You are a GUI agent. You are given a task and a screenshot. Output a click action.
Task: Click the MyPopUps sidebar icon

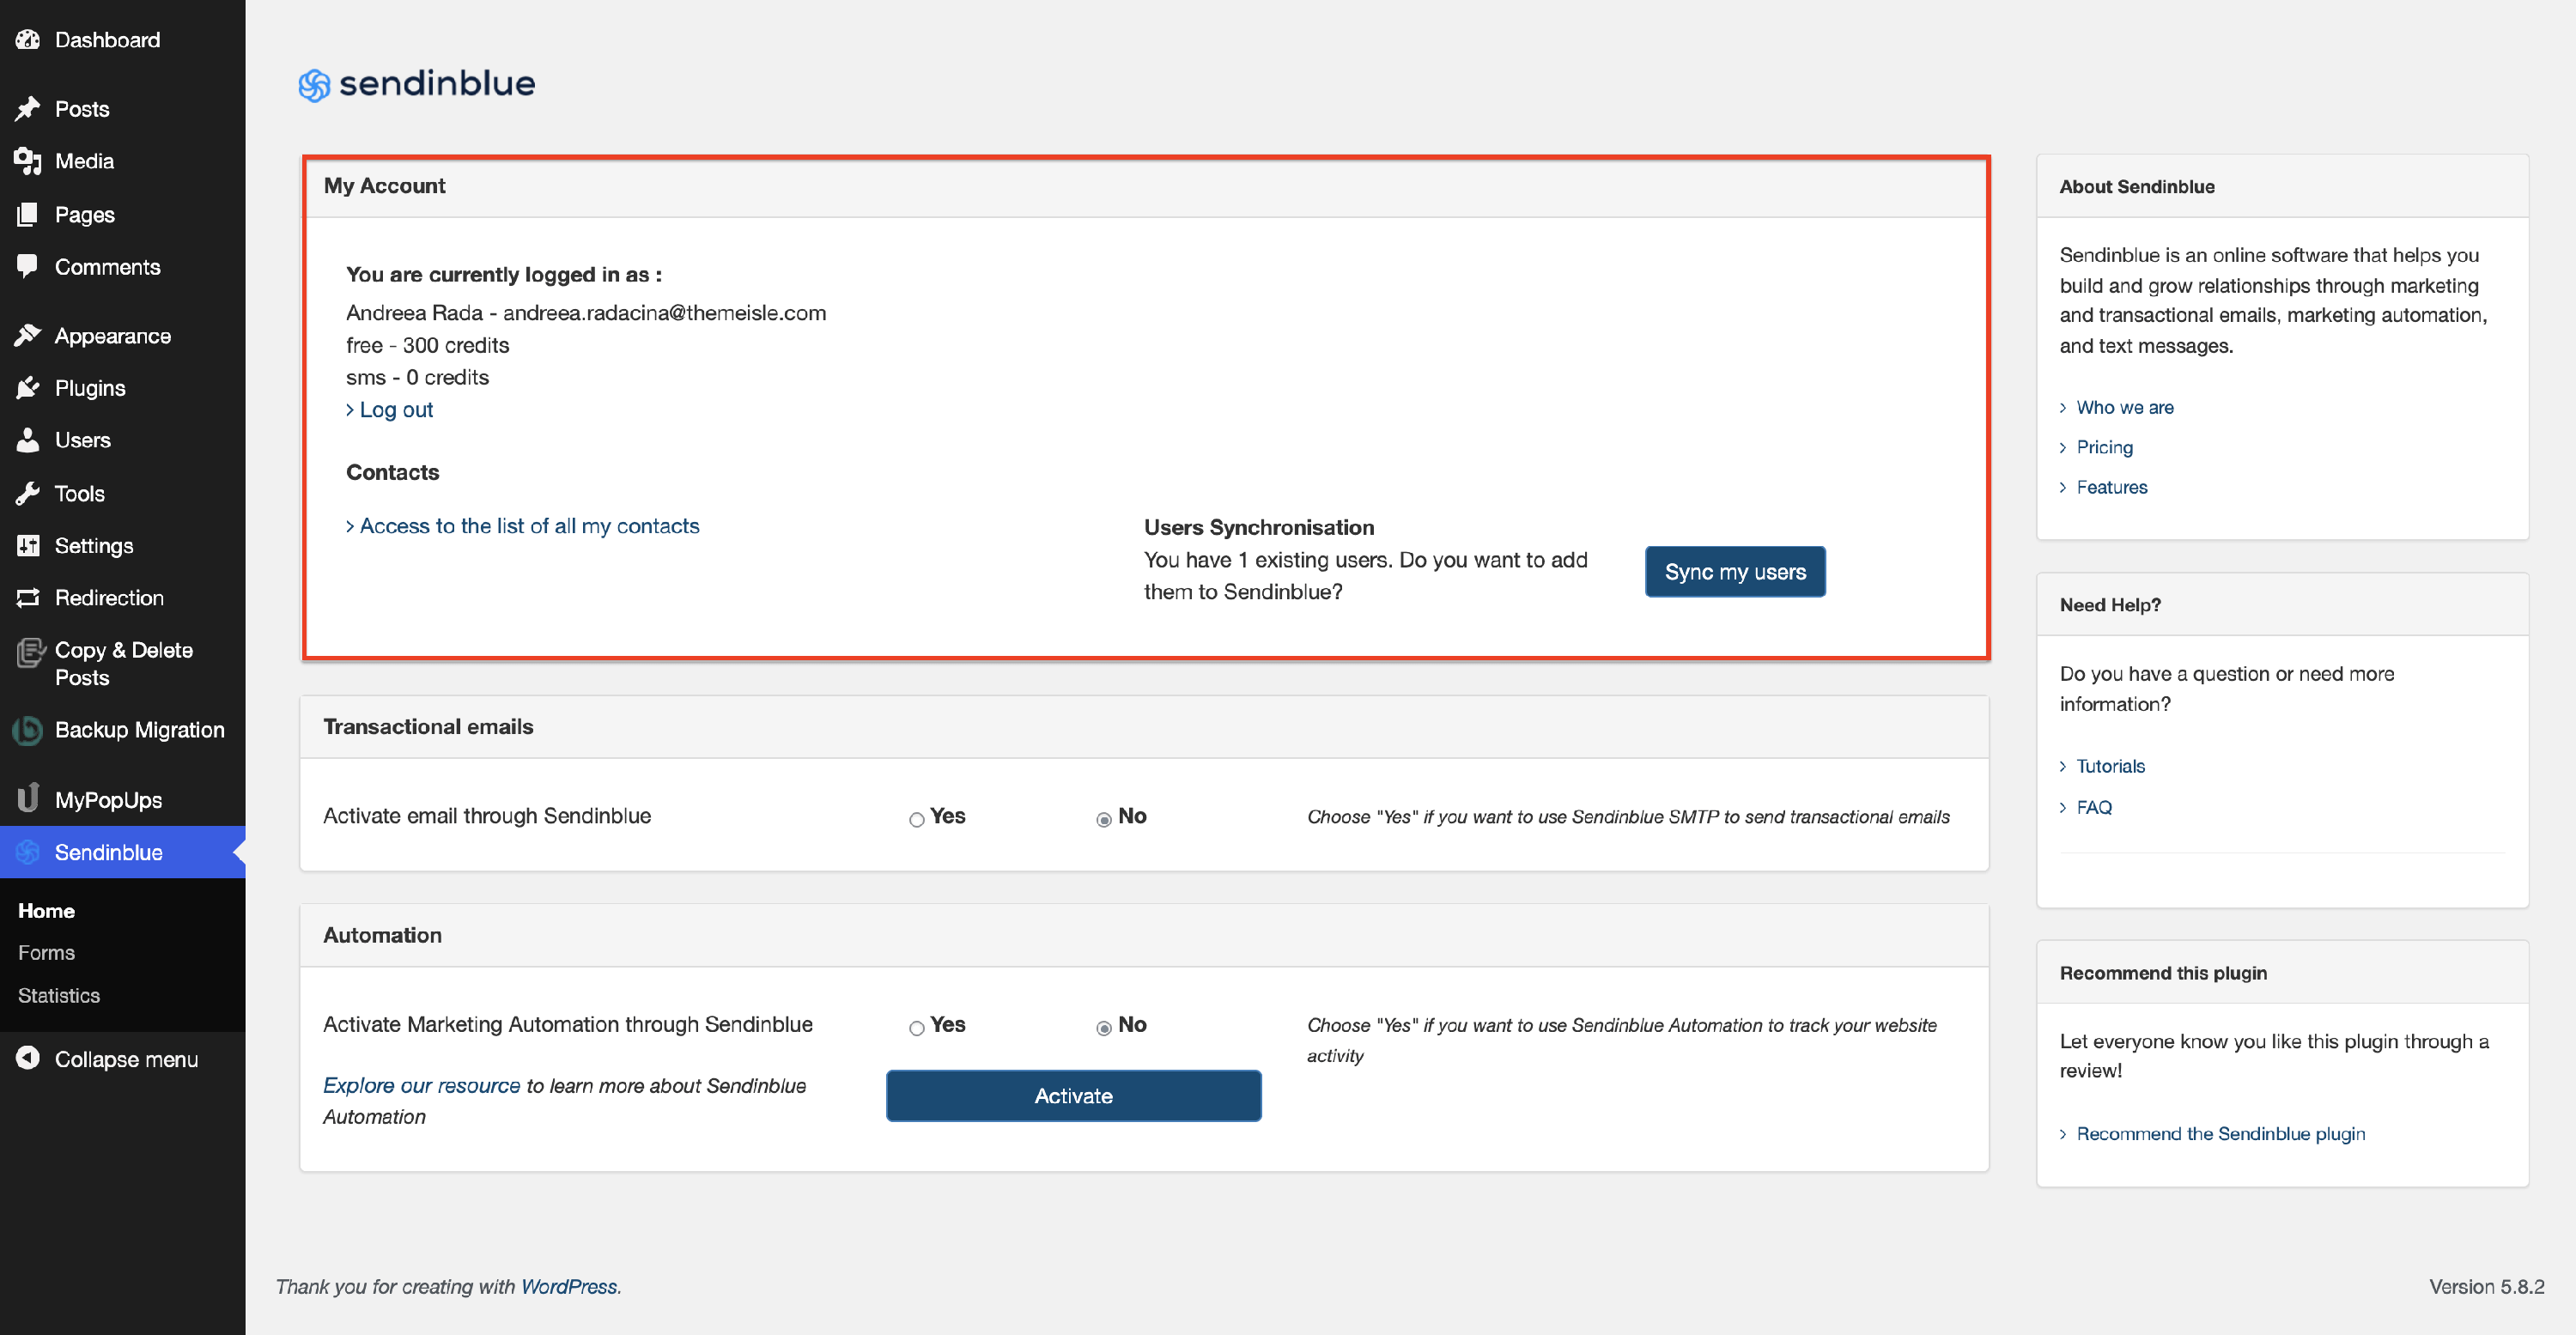point(28,799)
